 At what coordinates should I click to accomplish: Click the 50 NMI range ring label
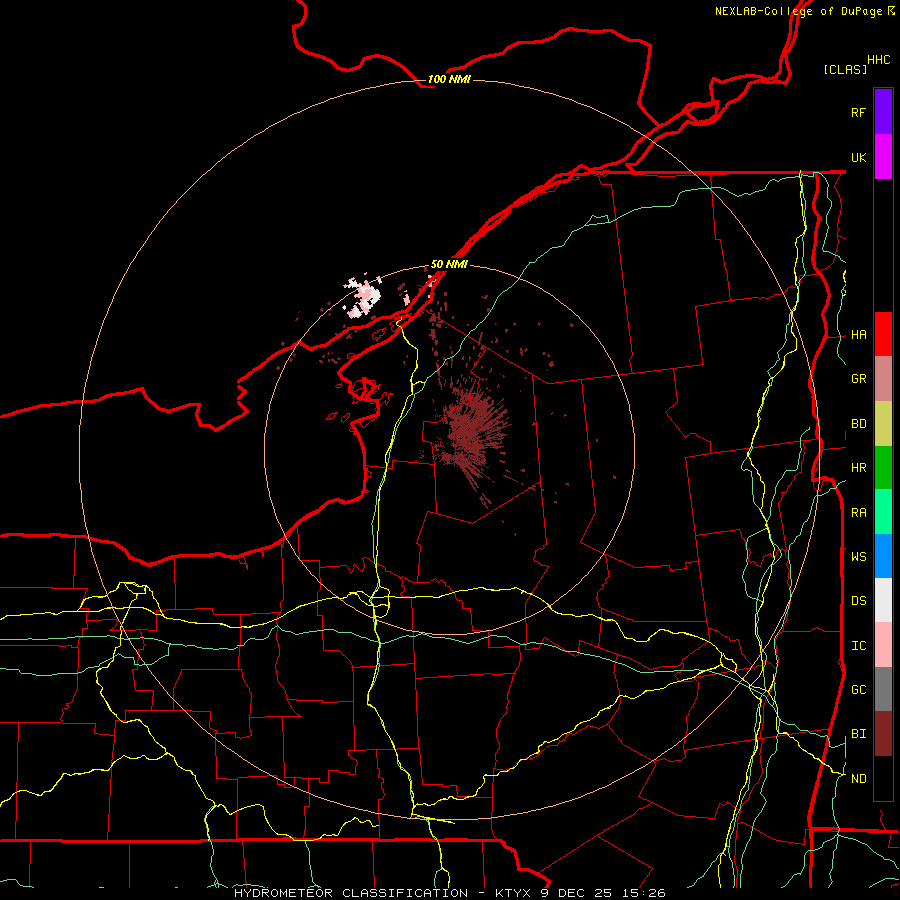coord(449,264)
